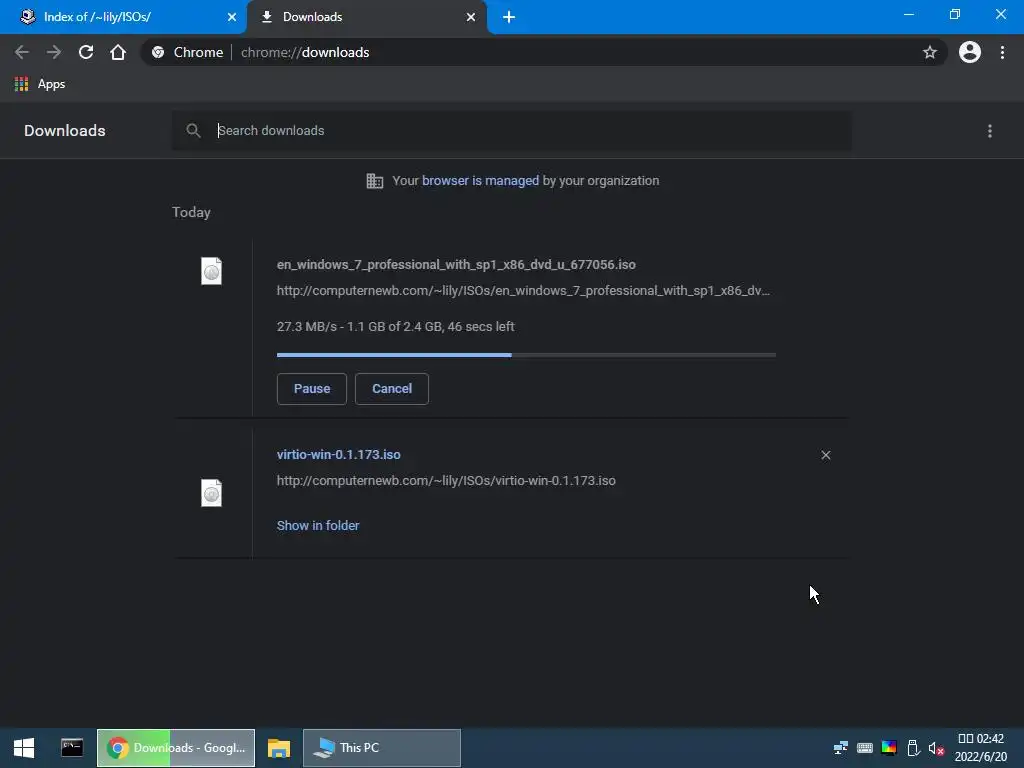Click the virtio-win-0.1.173.iso source URL

point(446,481)
